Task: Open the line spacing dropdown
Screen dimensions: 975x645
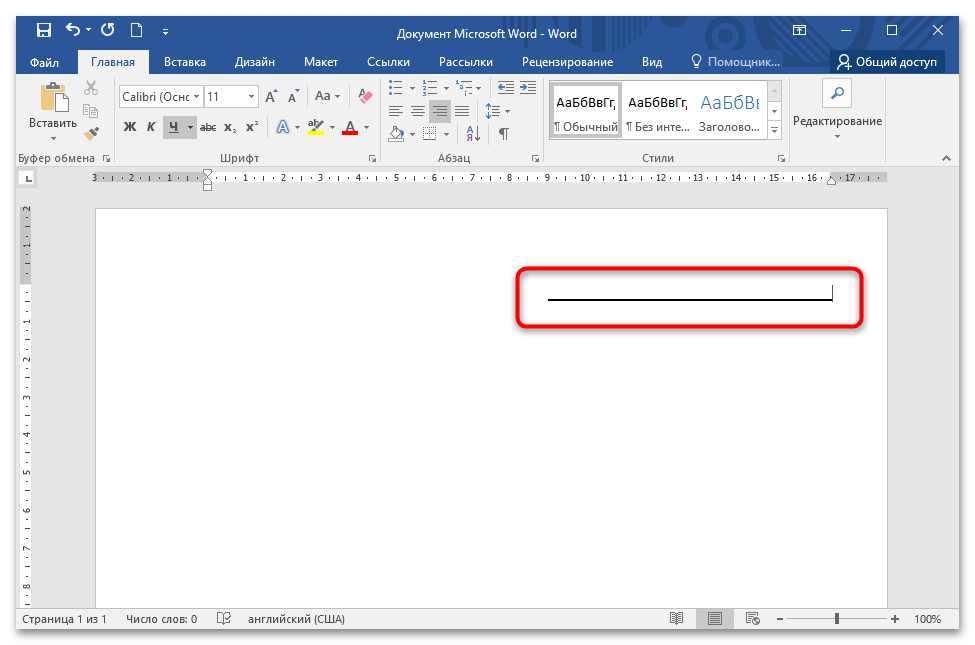Action: tap(495, 110)
